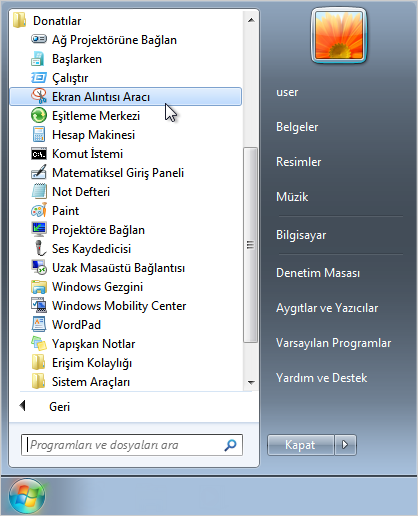
Task: Click the Kapat shutdown button
Action: point(300,445)
